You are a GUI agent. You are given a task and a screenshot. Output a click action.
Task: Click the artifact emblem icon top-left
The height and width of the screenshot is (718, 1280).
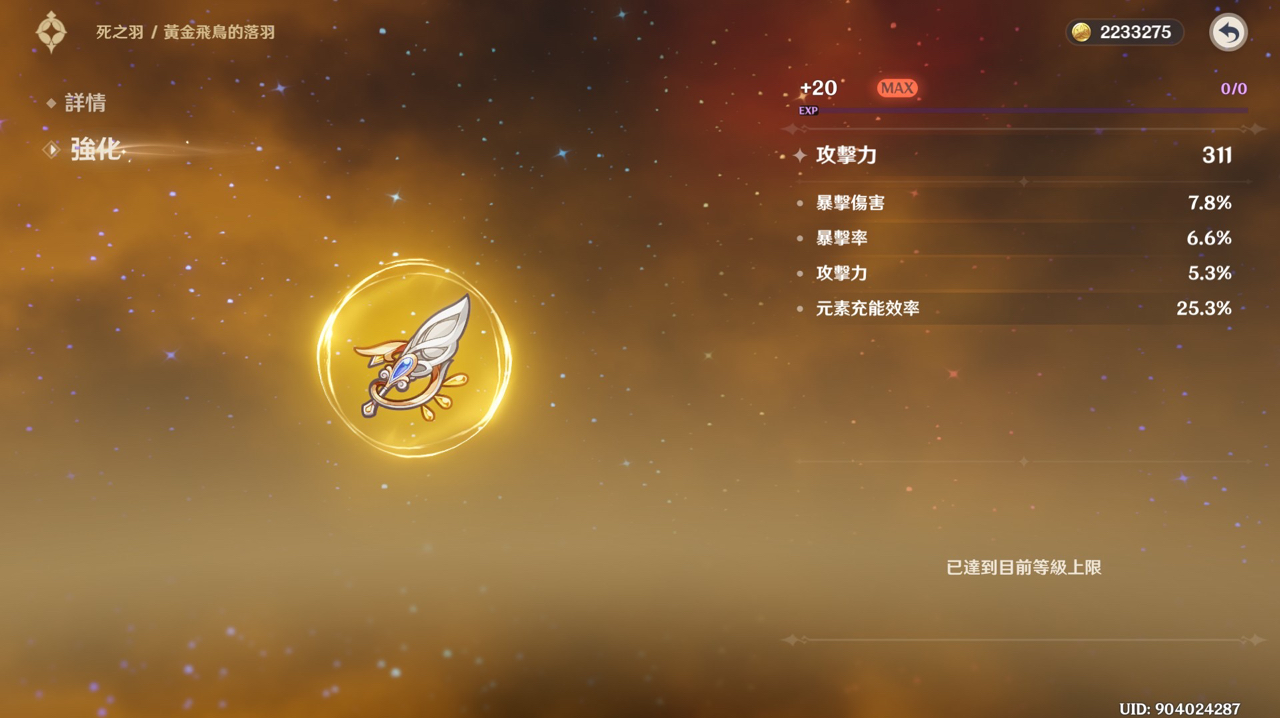tap(51, 32)
